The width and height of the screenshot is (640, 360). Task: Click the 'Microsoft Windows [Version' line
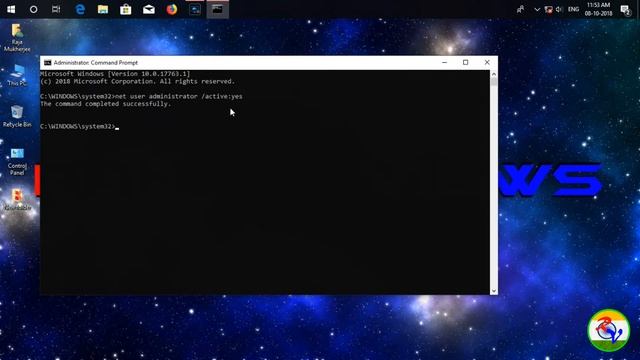click(x=115, y=74)
